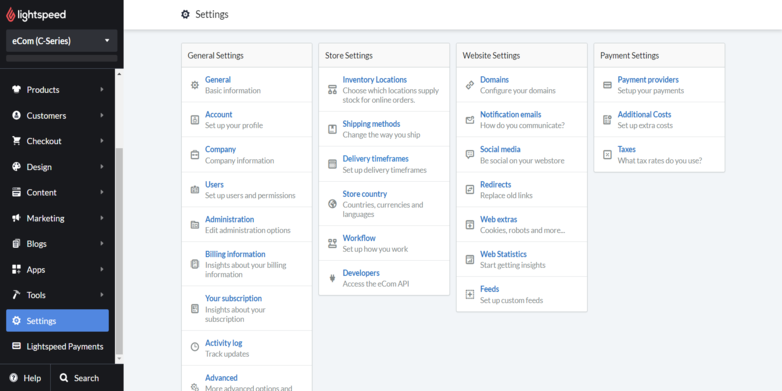782x391 pixels.
Task: Click the gear icon beside General
Action: click(x=195, y=85)
